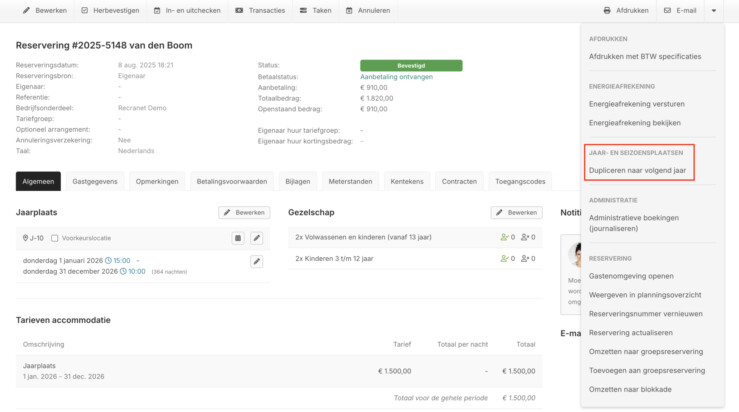Click Bewerken button in Gezelschap section
Image resolution: width=739 pixels, height=412 pixels.
click(x=517, y=213)
